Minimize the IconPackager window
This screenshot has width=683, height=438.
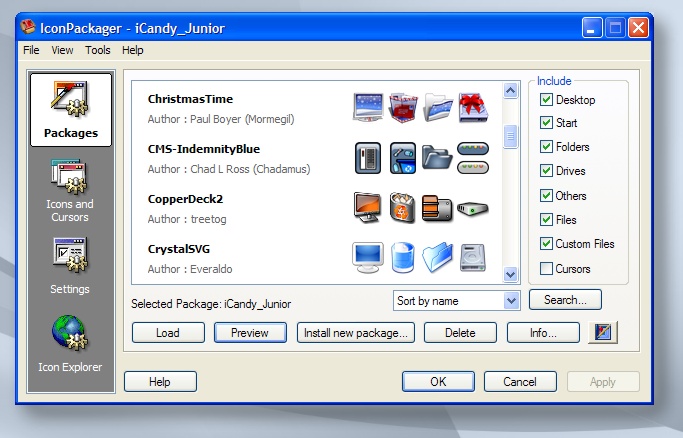(x=592, y=28)
